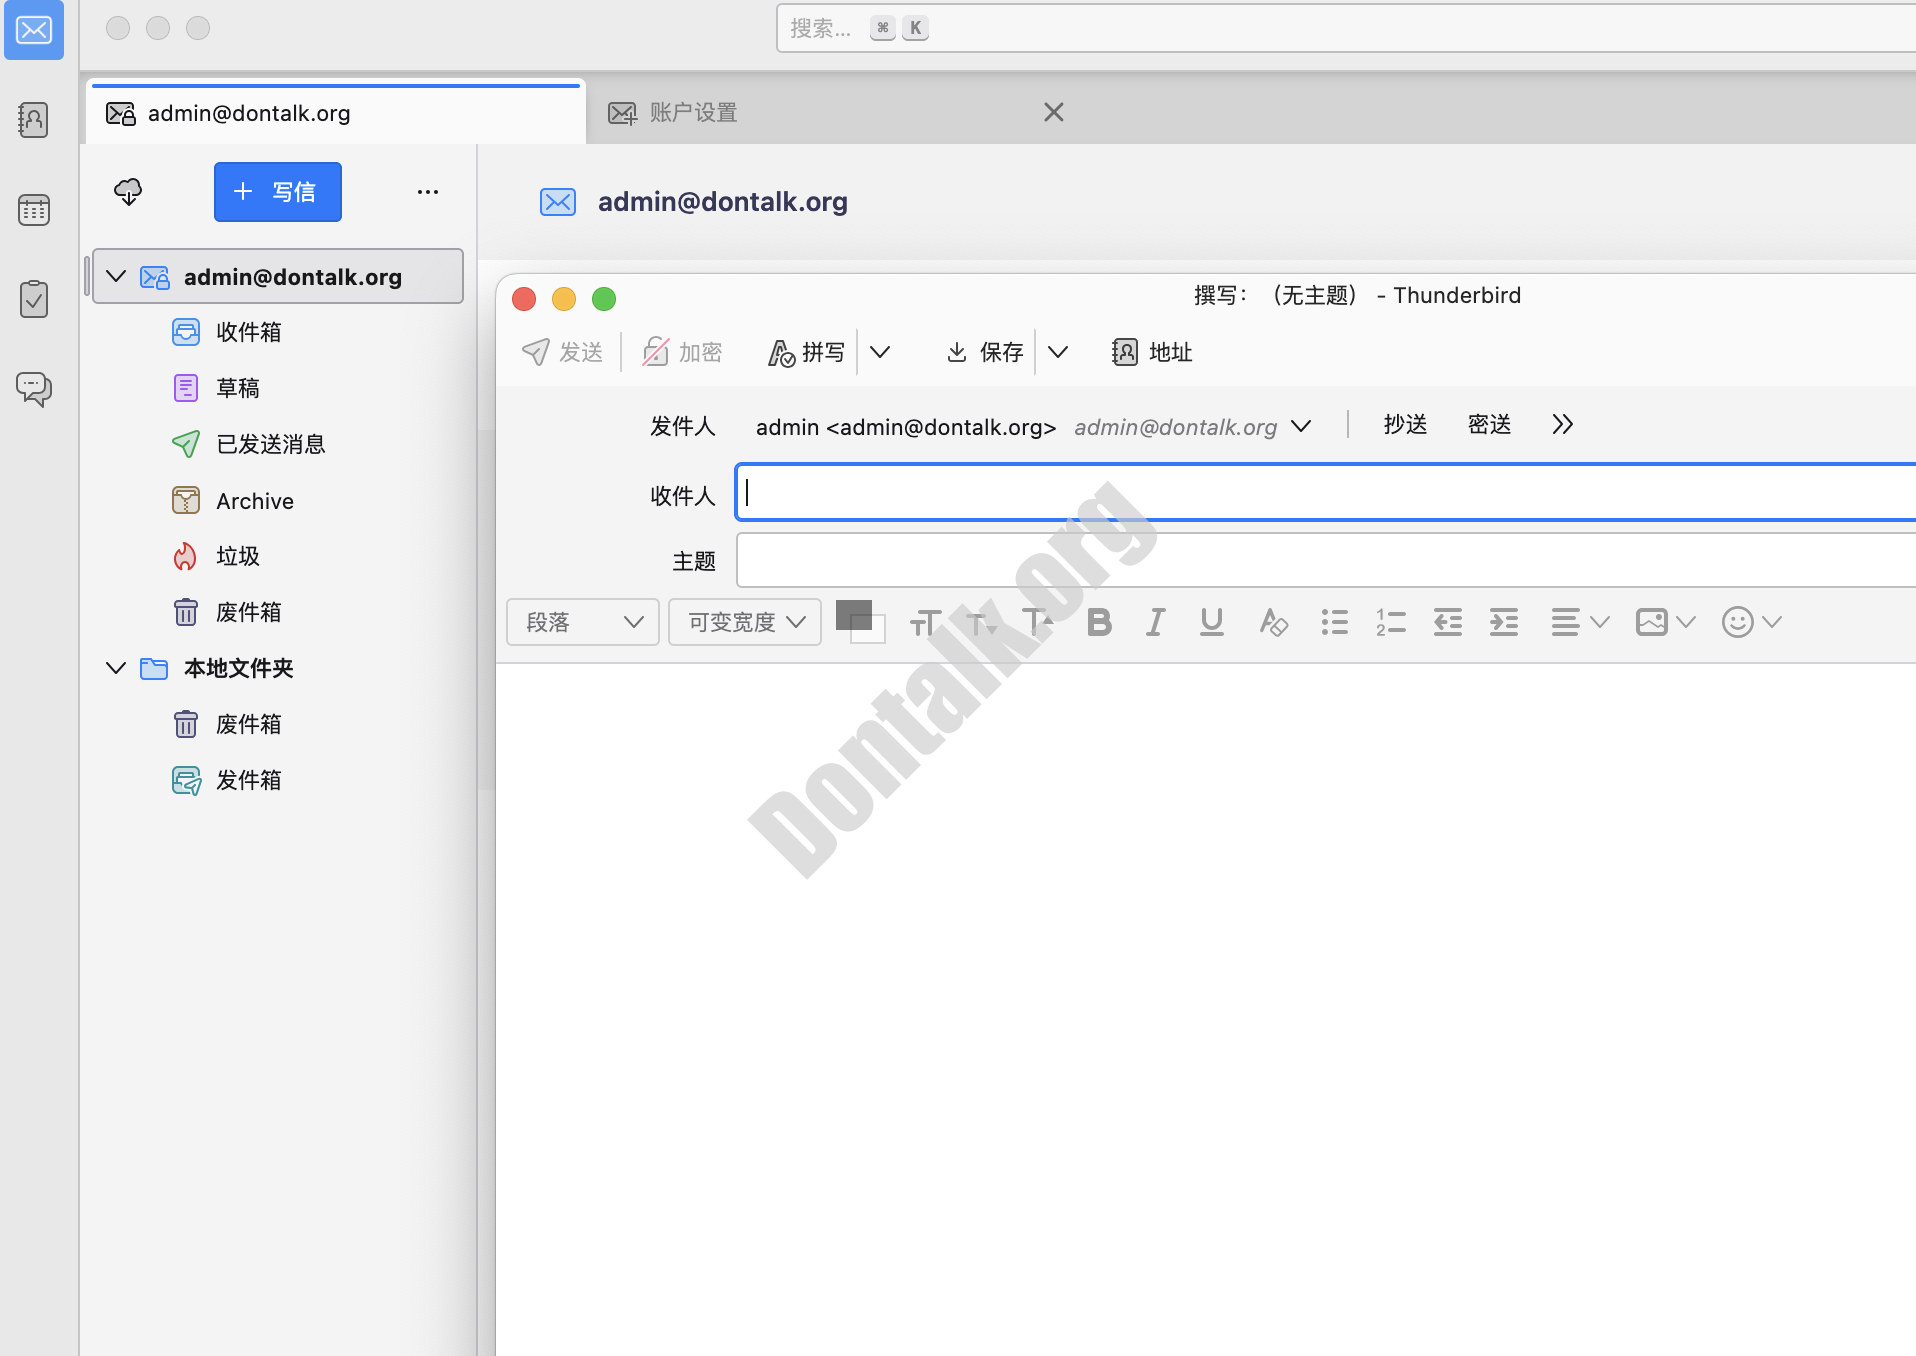This screenshot has width=1916, height=1356.
Task: Toggle bold formatting in the compose toolbar
Action: coord(1098,621)
